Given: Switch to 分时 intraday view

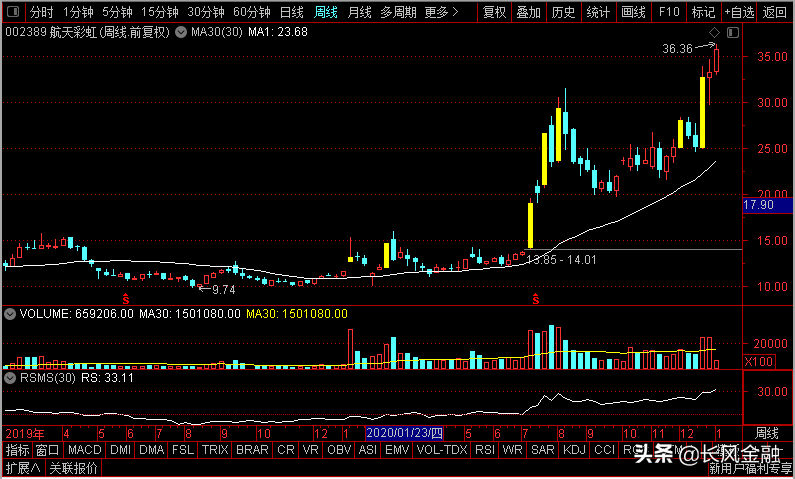Looking at the screenshot, I should pos(42,12).
